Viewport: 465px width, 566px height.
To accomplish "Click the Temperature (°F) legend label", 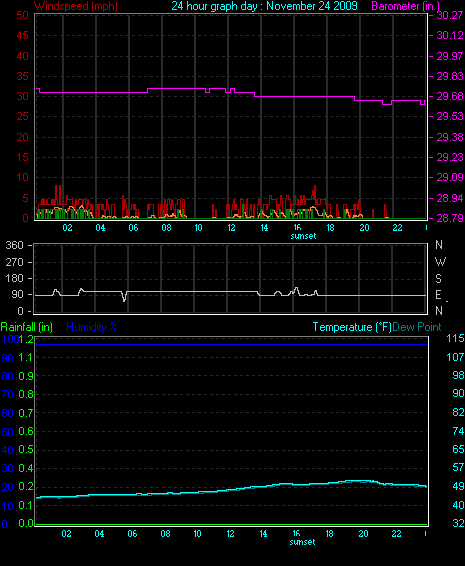I will click(x=352, y=327).
